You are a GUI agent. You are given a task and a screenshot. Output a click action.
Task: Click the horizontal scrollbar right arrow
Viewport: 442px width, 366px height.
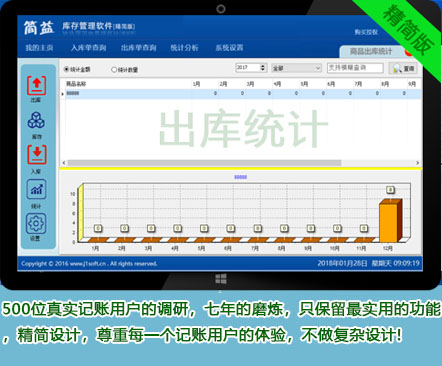click(417, 163)
